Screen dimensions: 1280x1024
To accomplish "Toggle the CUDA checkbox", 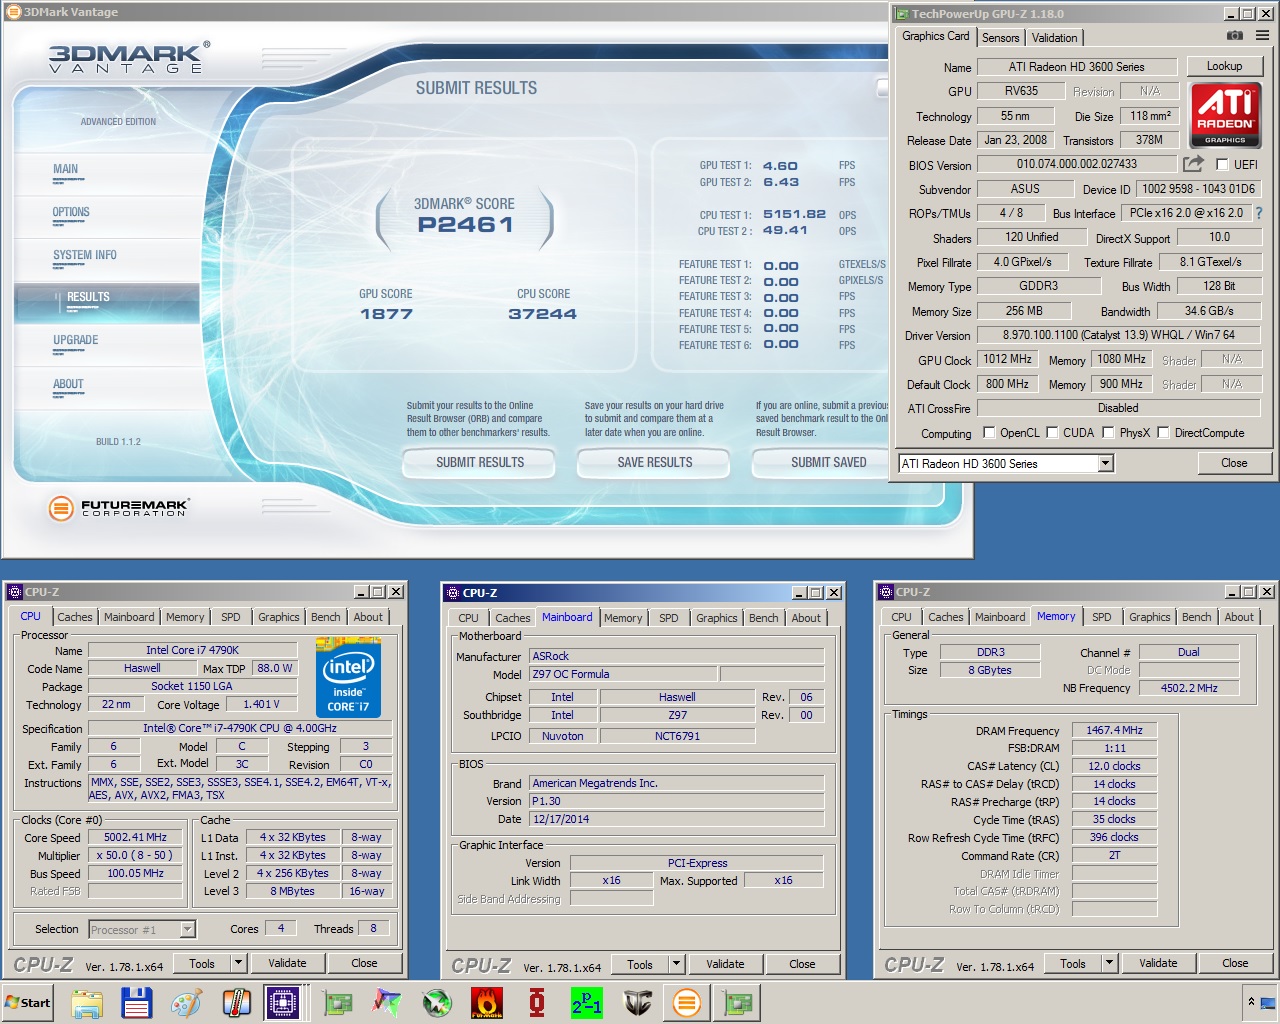I will click(1052, 433).
